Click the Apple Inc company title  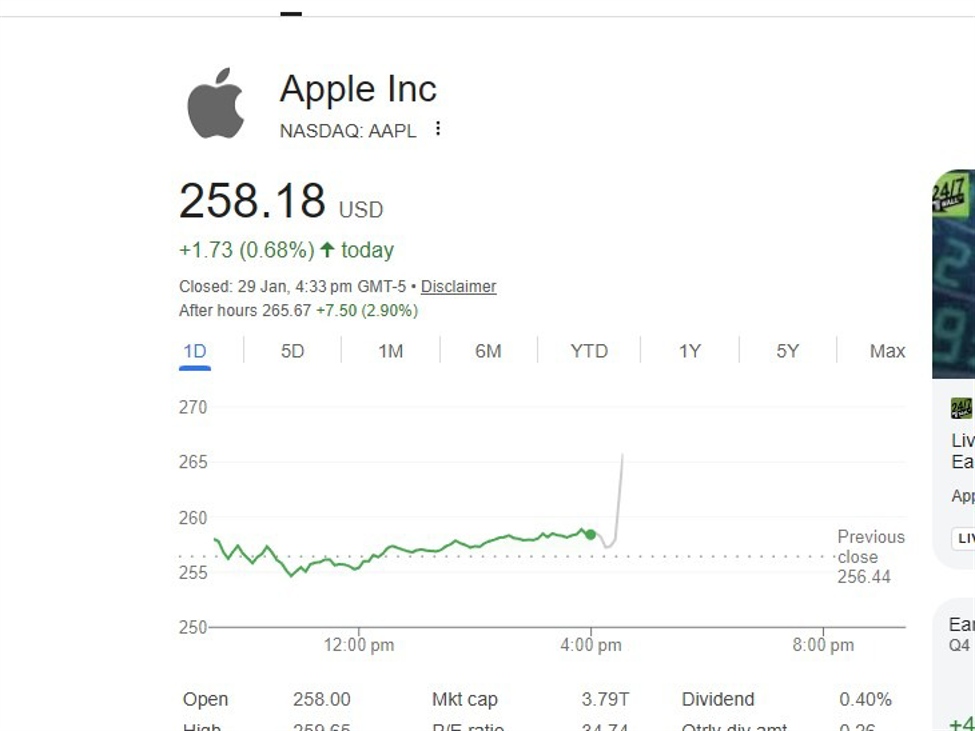tap(358, 89)
